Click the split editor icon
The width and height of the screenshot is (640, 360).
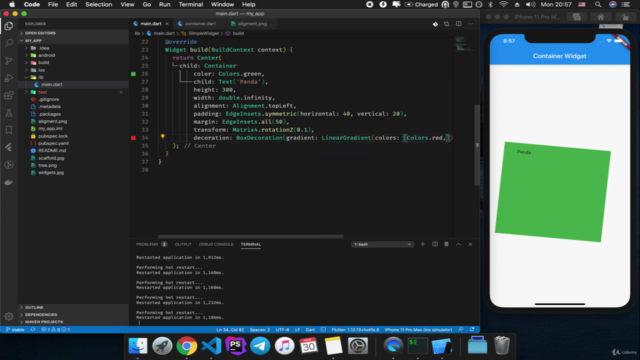tap(458, 24)
